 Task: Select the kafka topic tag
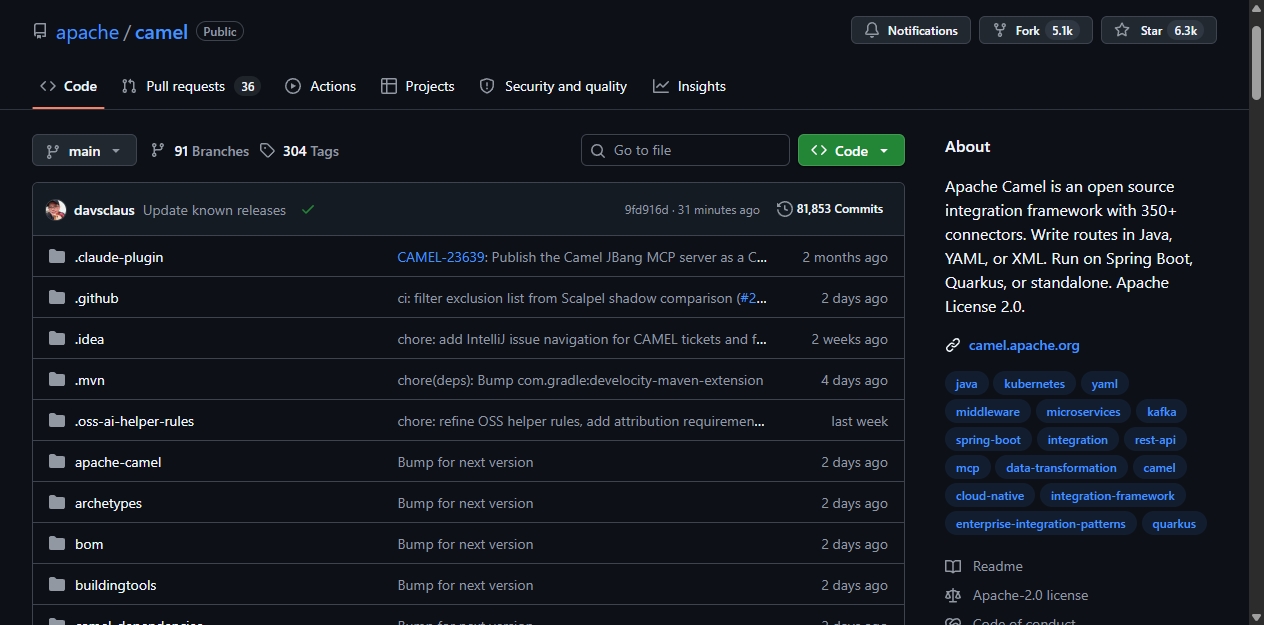click(1161, 412)
